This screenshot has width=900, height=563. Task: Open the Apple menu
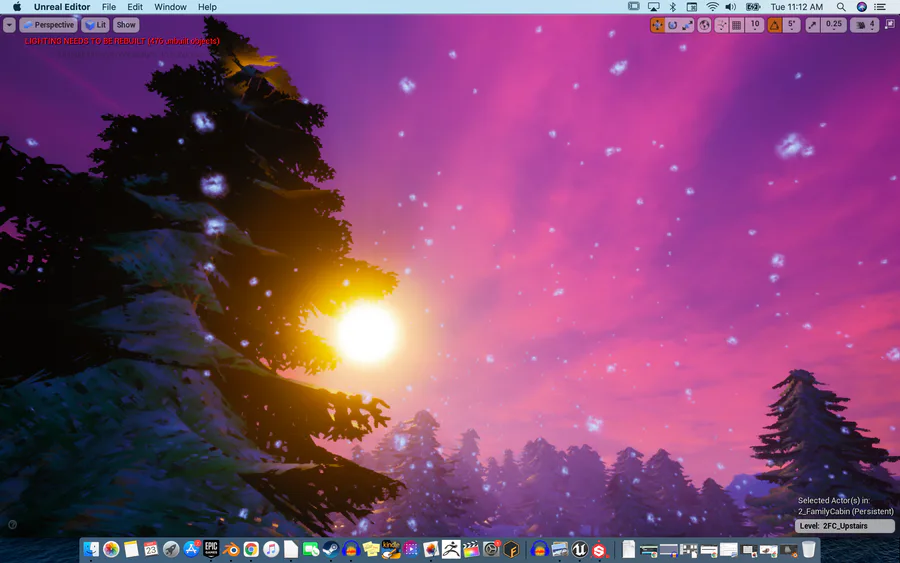(x=17, y=7)
